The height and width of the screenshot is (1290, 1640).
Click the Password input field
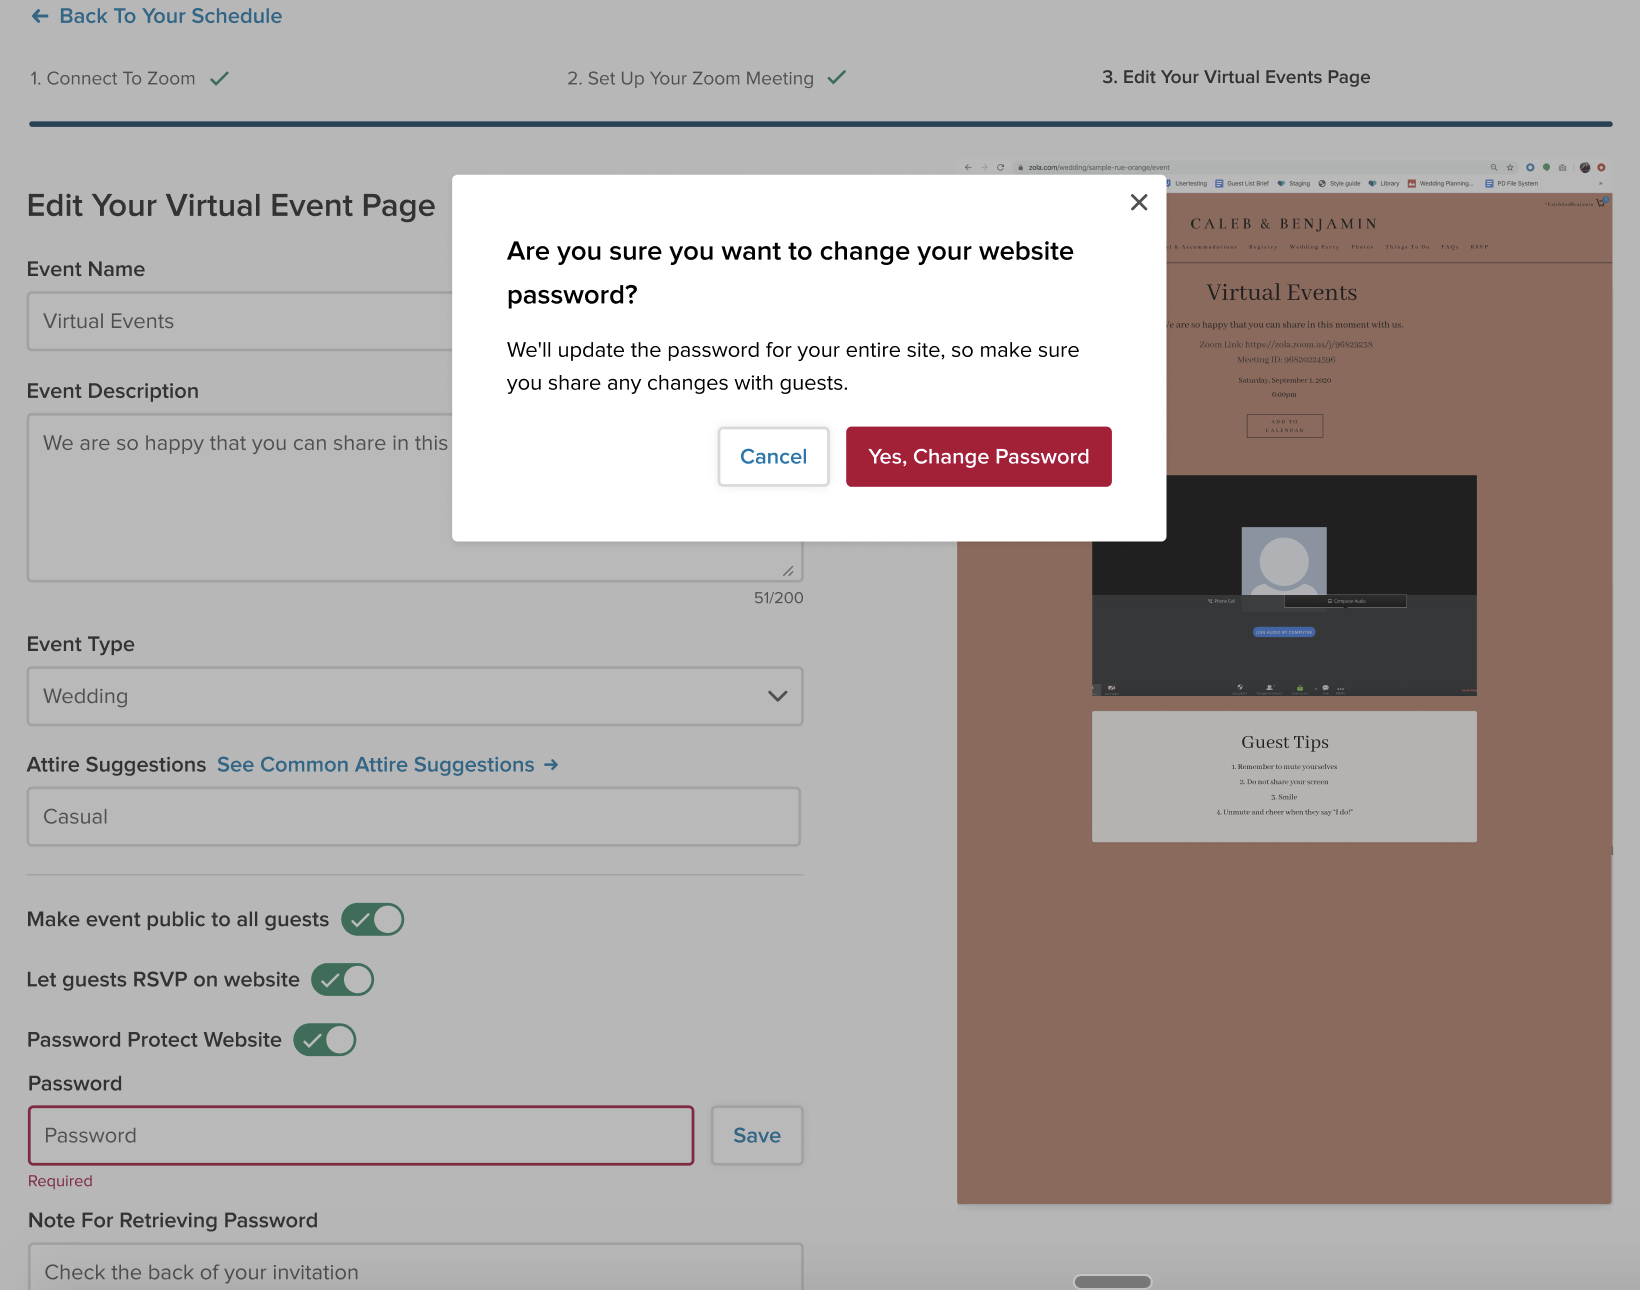[361, 1136]
